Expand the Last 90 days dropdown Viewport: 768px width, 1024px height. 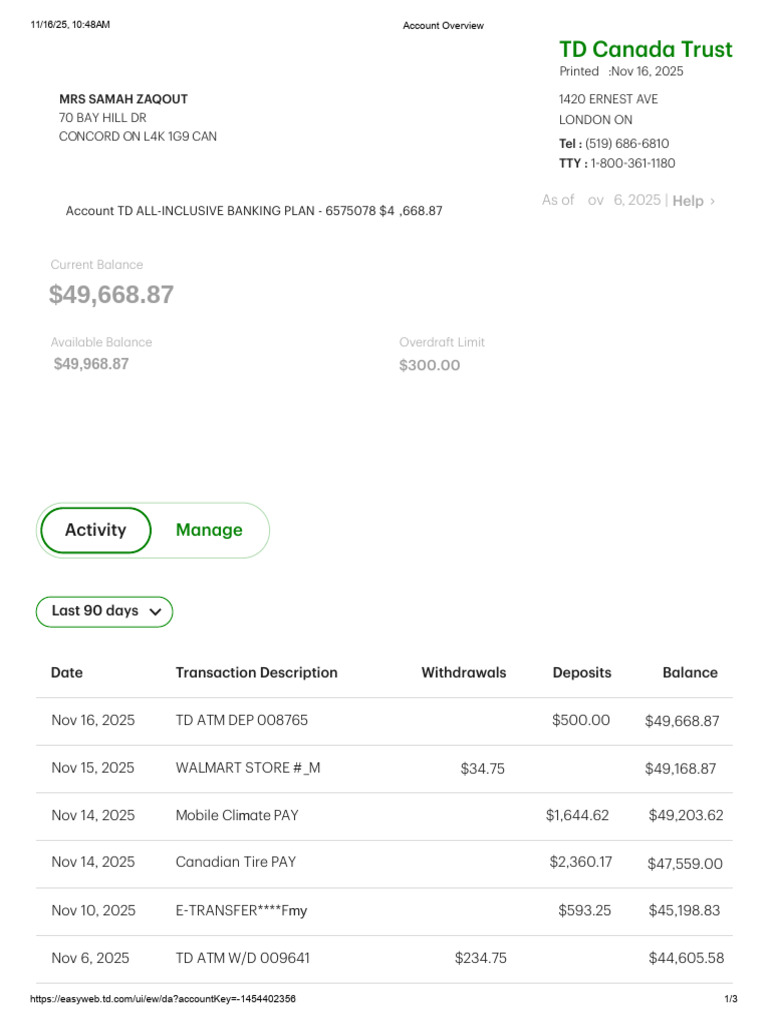(104, 612)
